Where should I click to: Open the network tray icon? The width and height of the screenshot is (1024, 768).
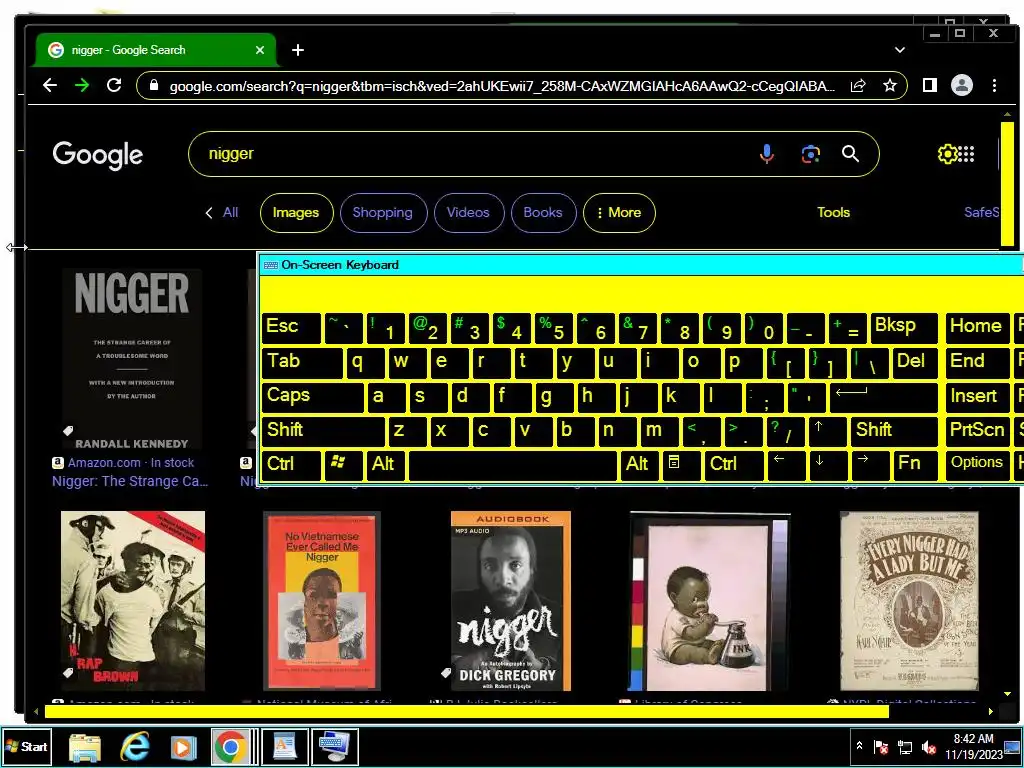click(904, 747)
